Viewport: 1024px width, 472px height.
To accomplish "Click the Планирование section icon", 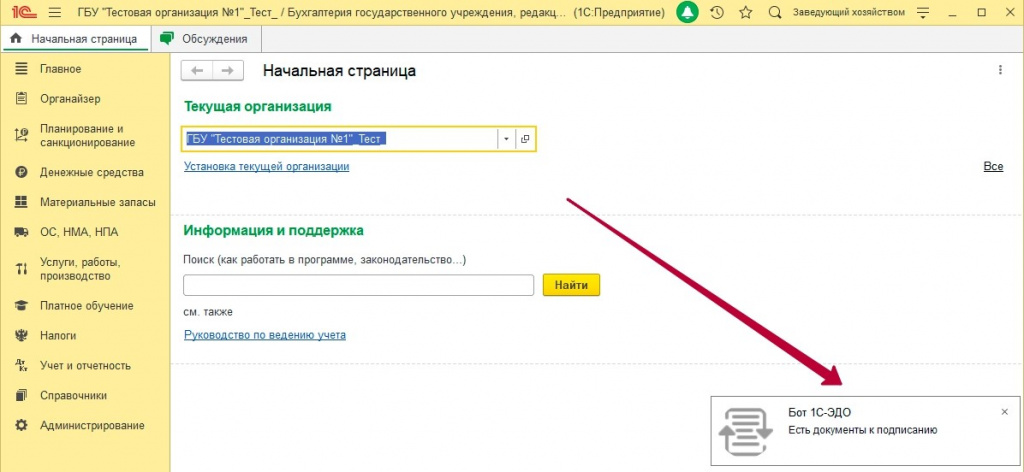I will pyautogui.click(x=22, y=135).
